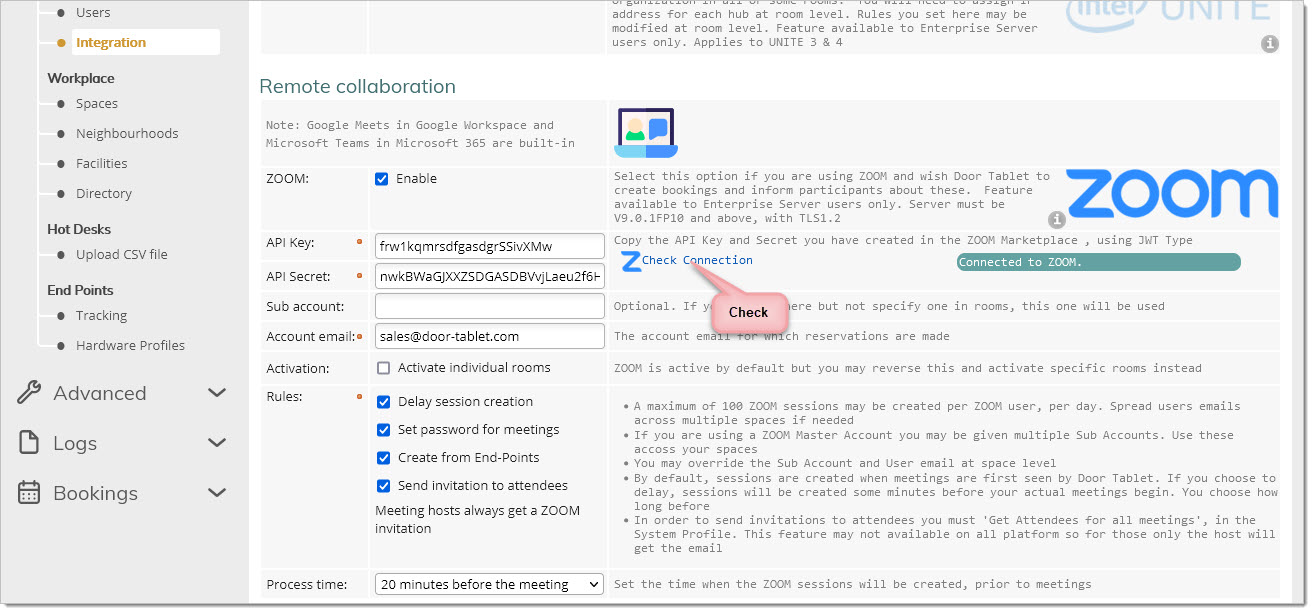This screenshot has width=1312, height=612.
Task: Click the Logs menu label
Action: coord(75,443)
